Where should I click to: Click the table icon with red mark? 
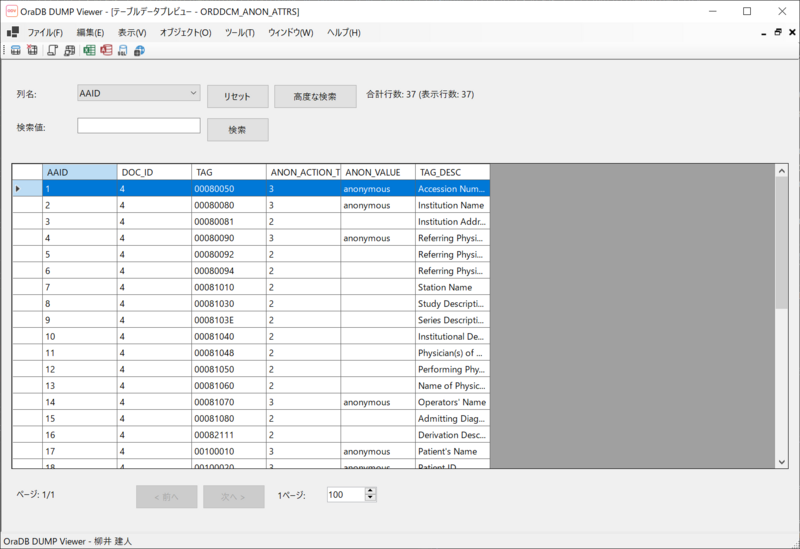pos(32,50)
